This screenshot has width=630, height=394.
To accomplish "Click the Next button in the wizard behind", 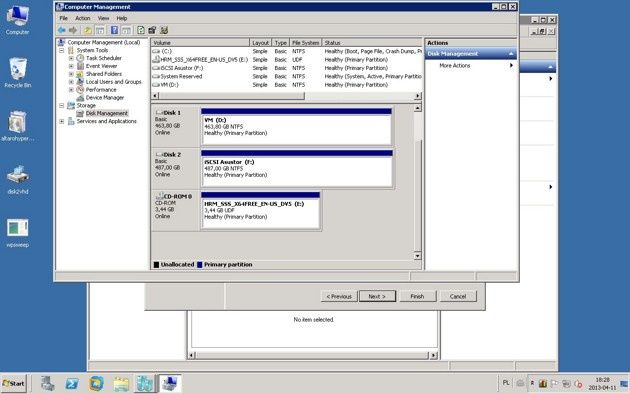I will coord(377,296).
